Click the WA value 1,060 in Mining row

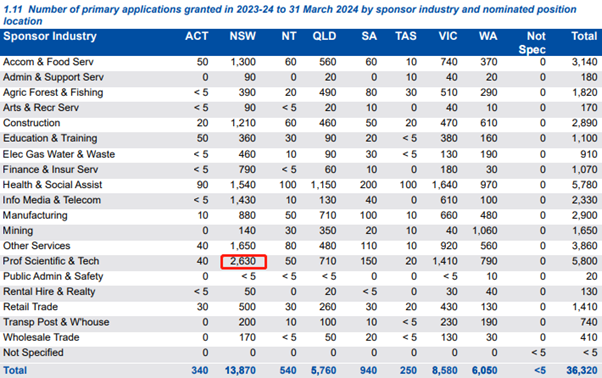(x=485, y=231)
